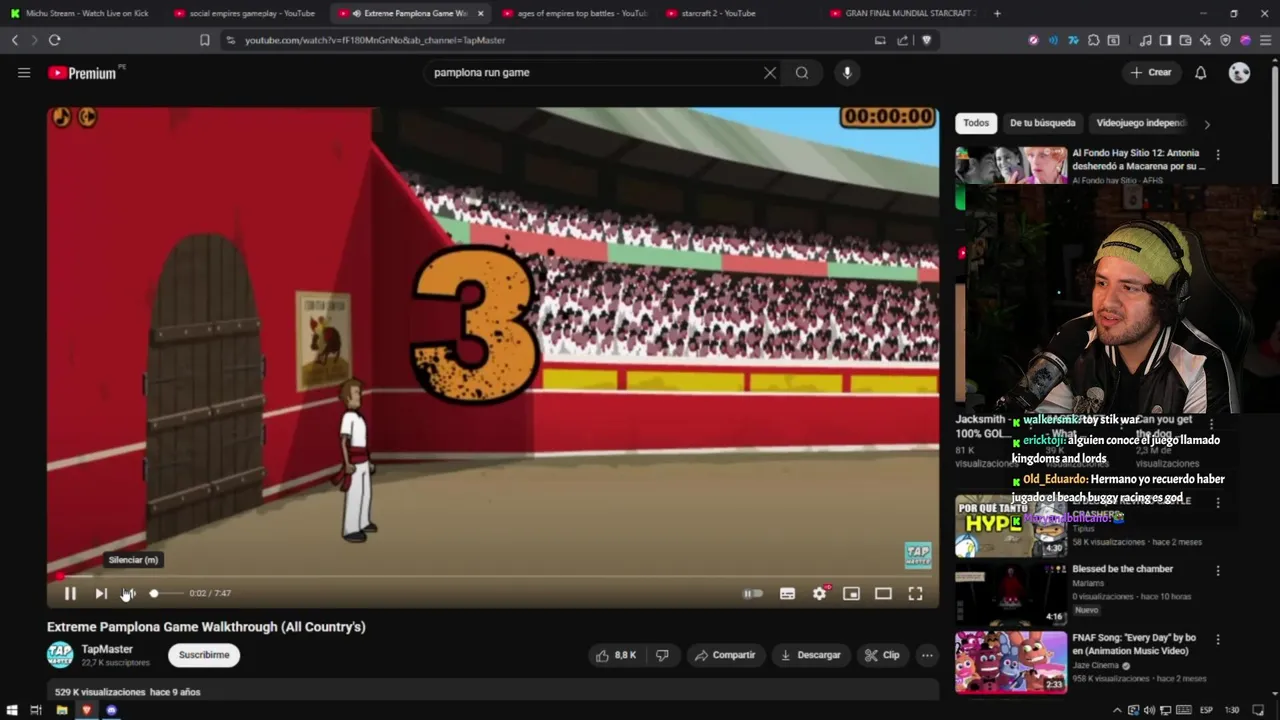Image resolution: width=1280 pixels, height=720 pixels.
Task: Open options for the 'Al Fondo Hay Sitio 12' video
Action: [x=1217, y=155]
